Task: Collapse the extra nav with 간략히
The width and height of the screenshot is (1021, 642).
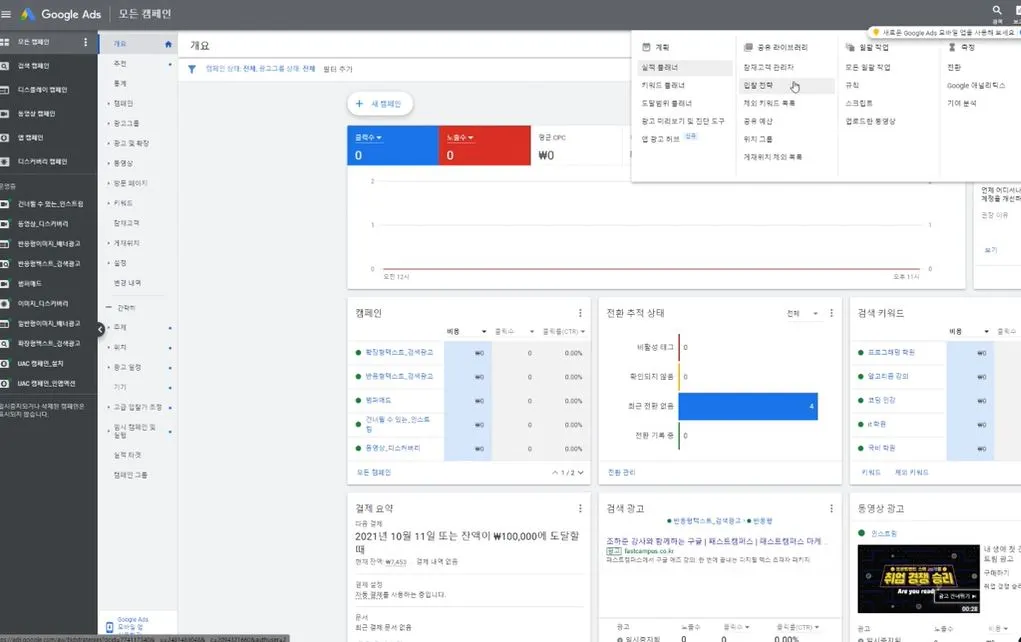Action: [x=126, y=308]
